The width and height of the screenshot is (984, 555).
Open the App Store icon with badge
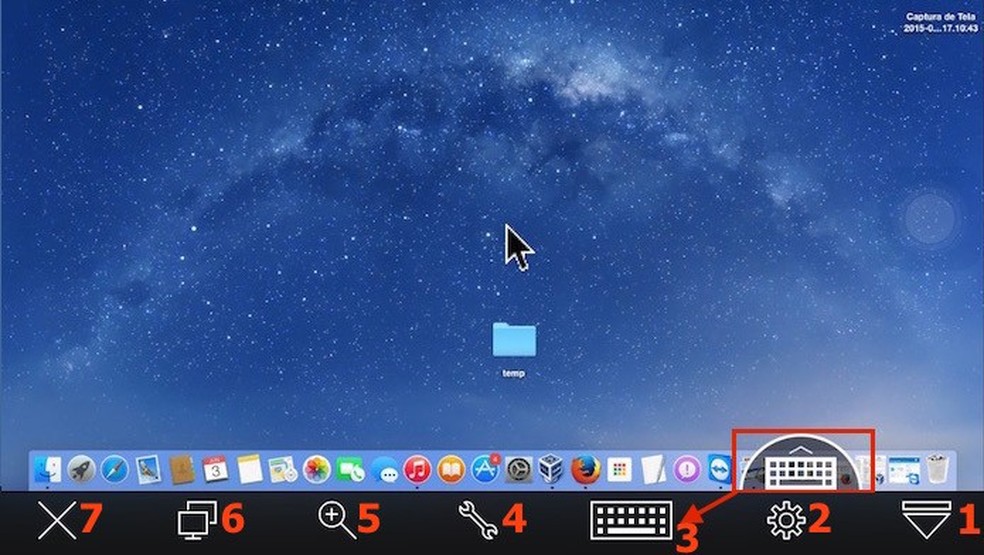pos(485,470)
